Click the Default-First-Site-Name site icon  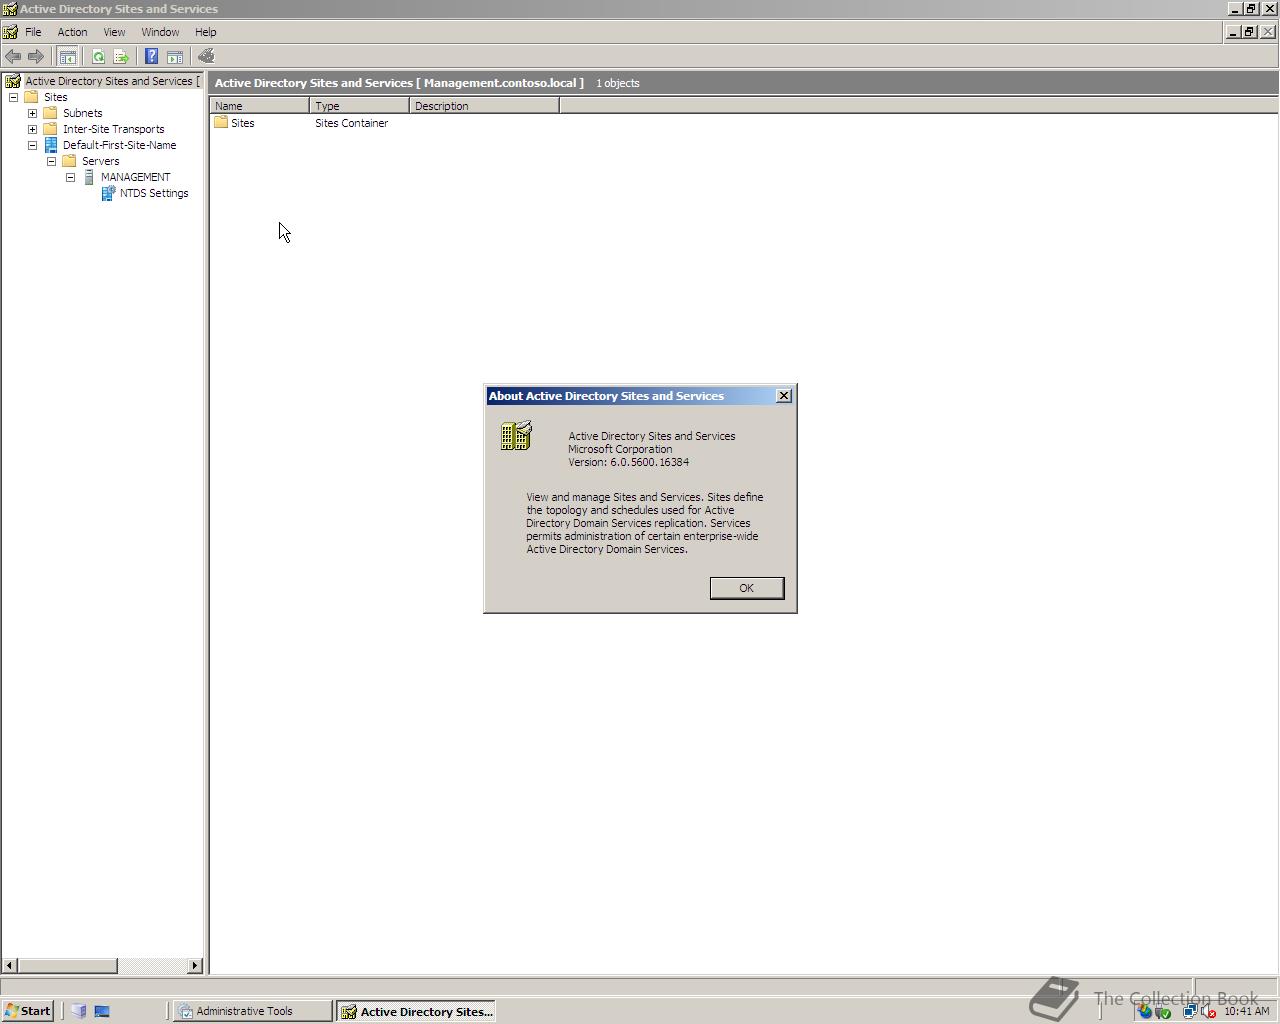pyautogui.click(x=51, y=145)
